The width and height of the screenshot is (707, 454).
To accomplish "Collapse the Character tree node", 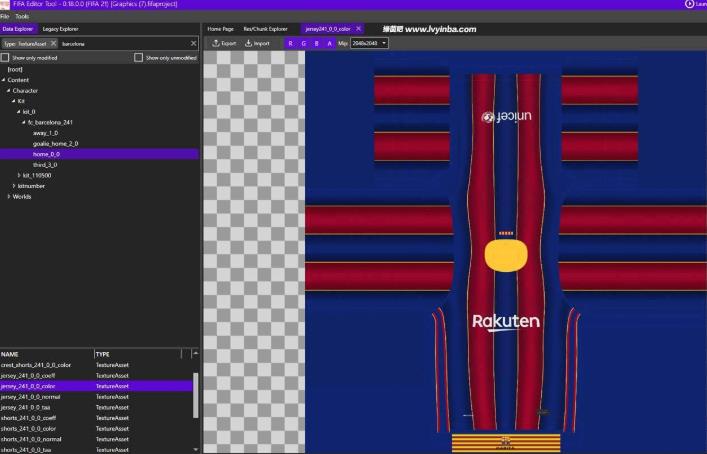I will (x=9, y=91).
